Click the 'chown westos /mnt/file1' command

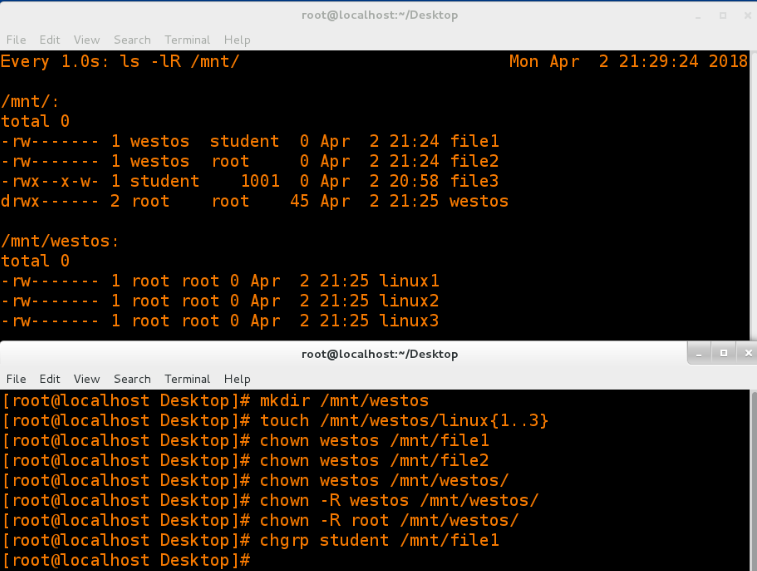click(x=374, y=440)
